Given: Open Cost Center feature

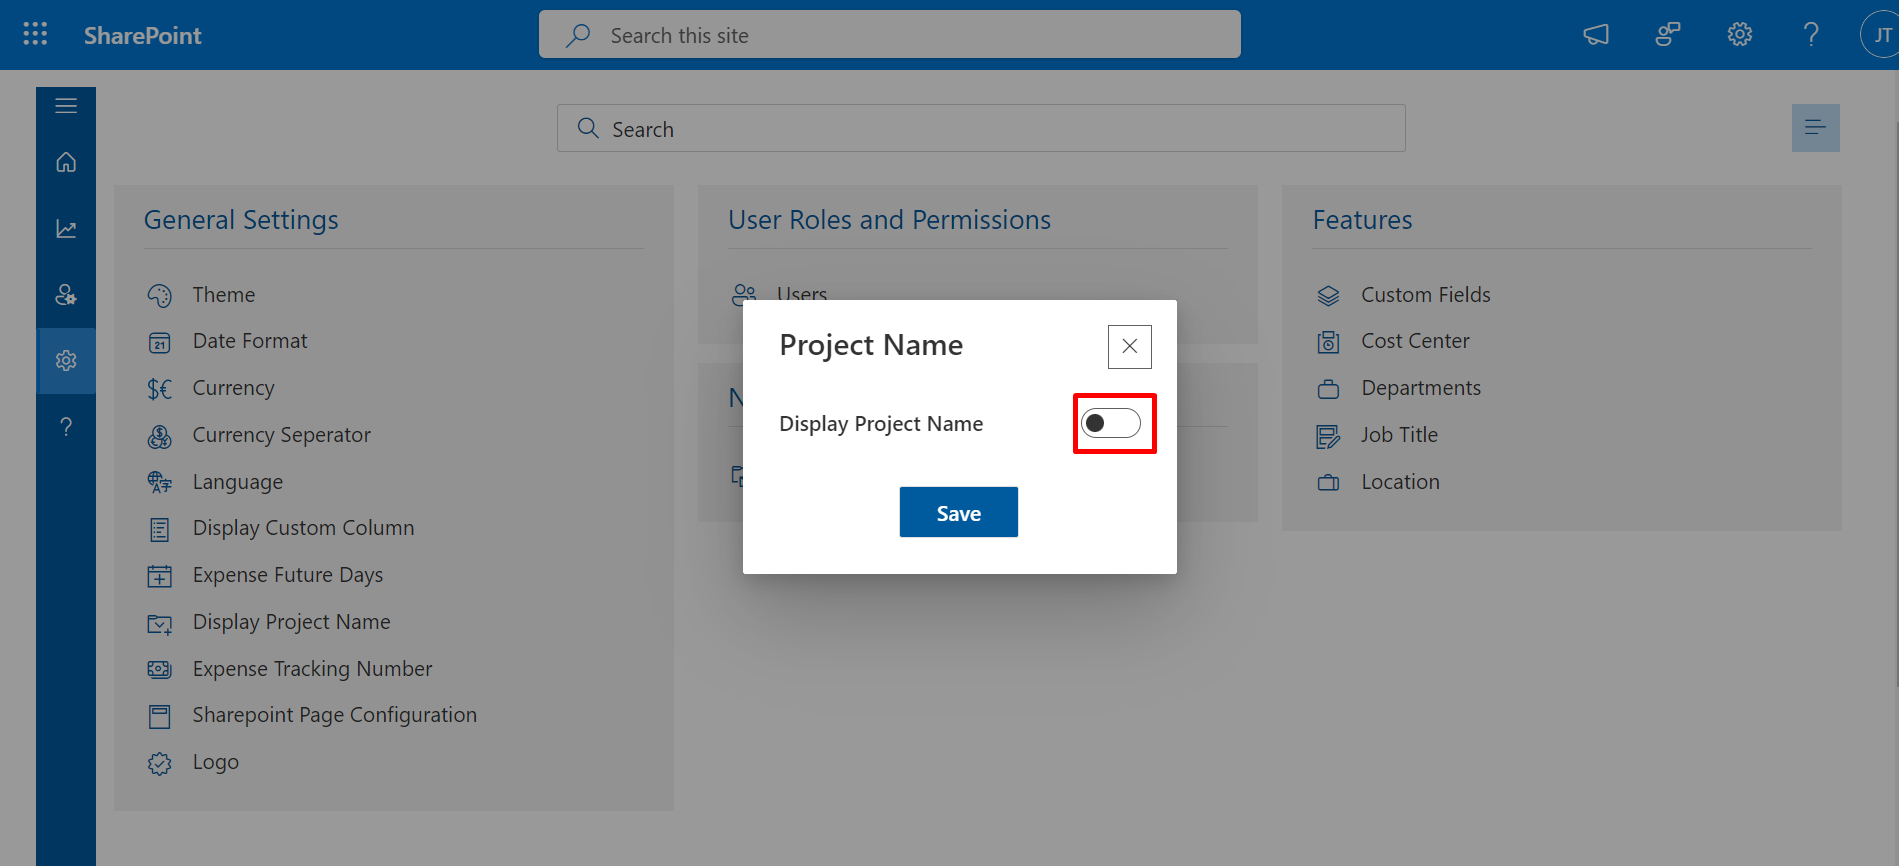Looking at the screenshot, I should click(x=1415, y=341).
